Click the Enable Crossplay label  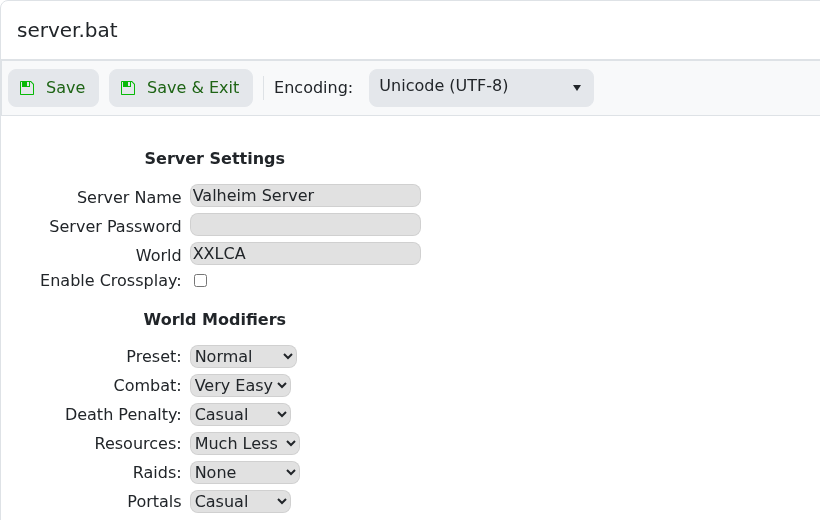[x=111, y=281]
